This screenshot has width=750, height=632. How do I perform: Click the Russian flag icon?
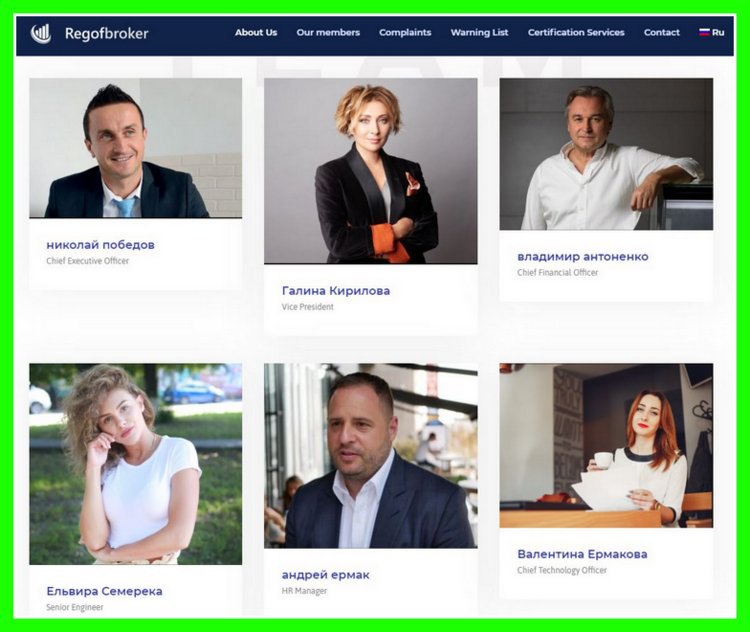704,33
